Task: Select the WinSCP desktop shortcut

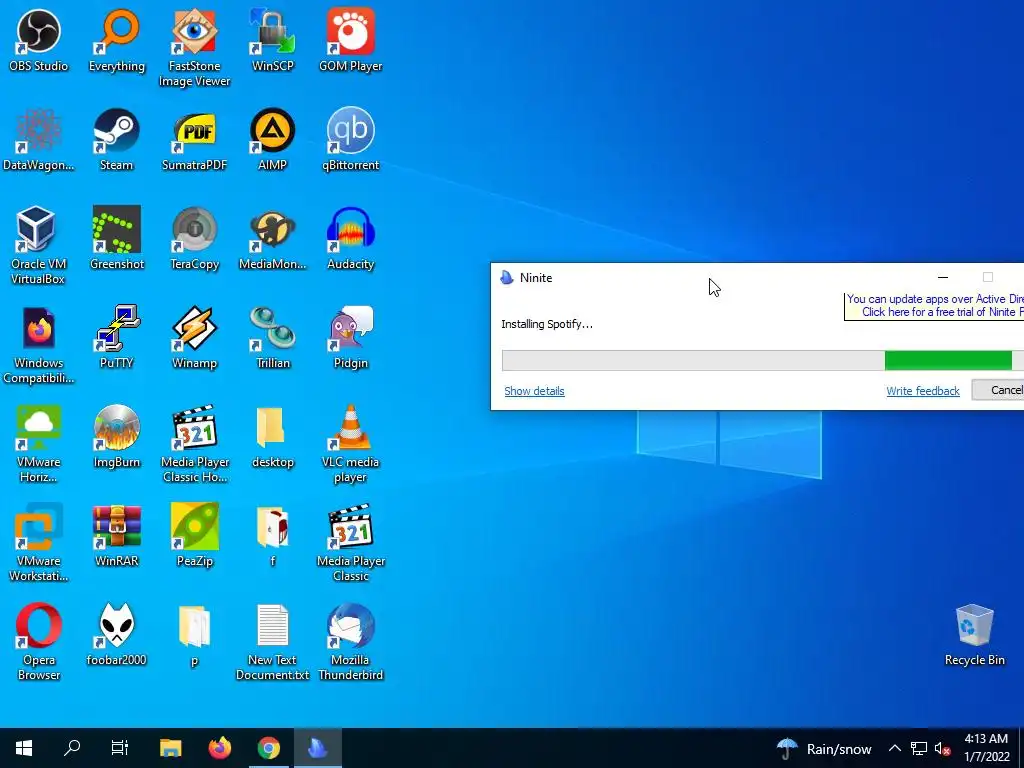Action: [273, 40]
